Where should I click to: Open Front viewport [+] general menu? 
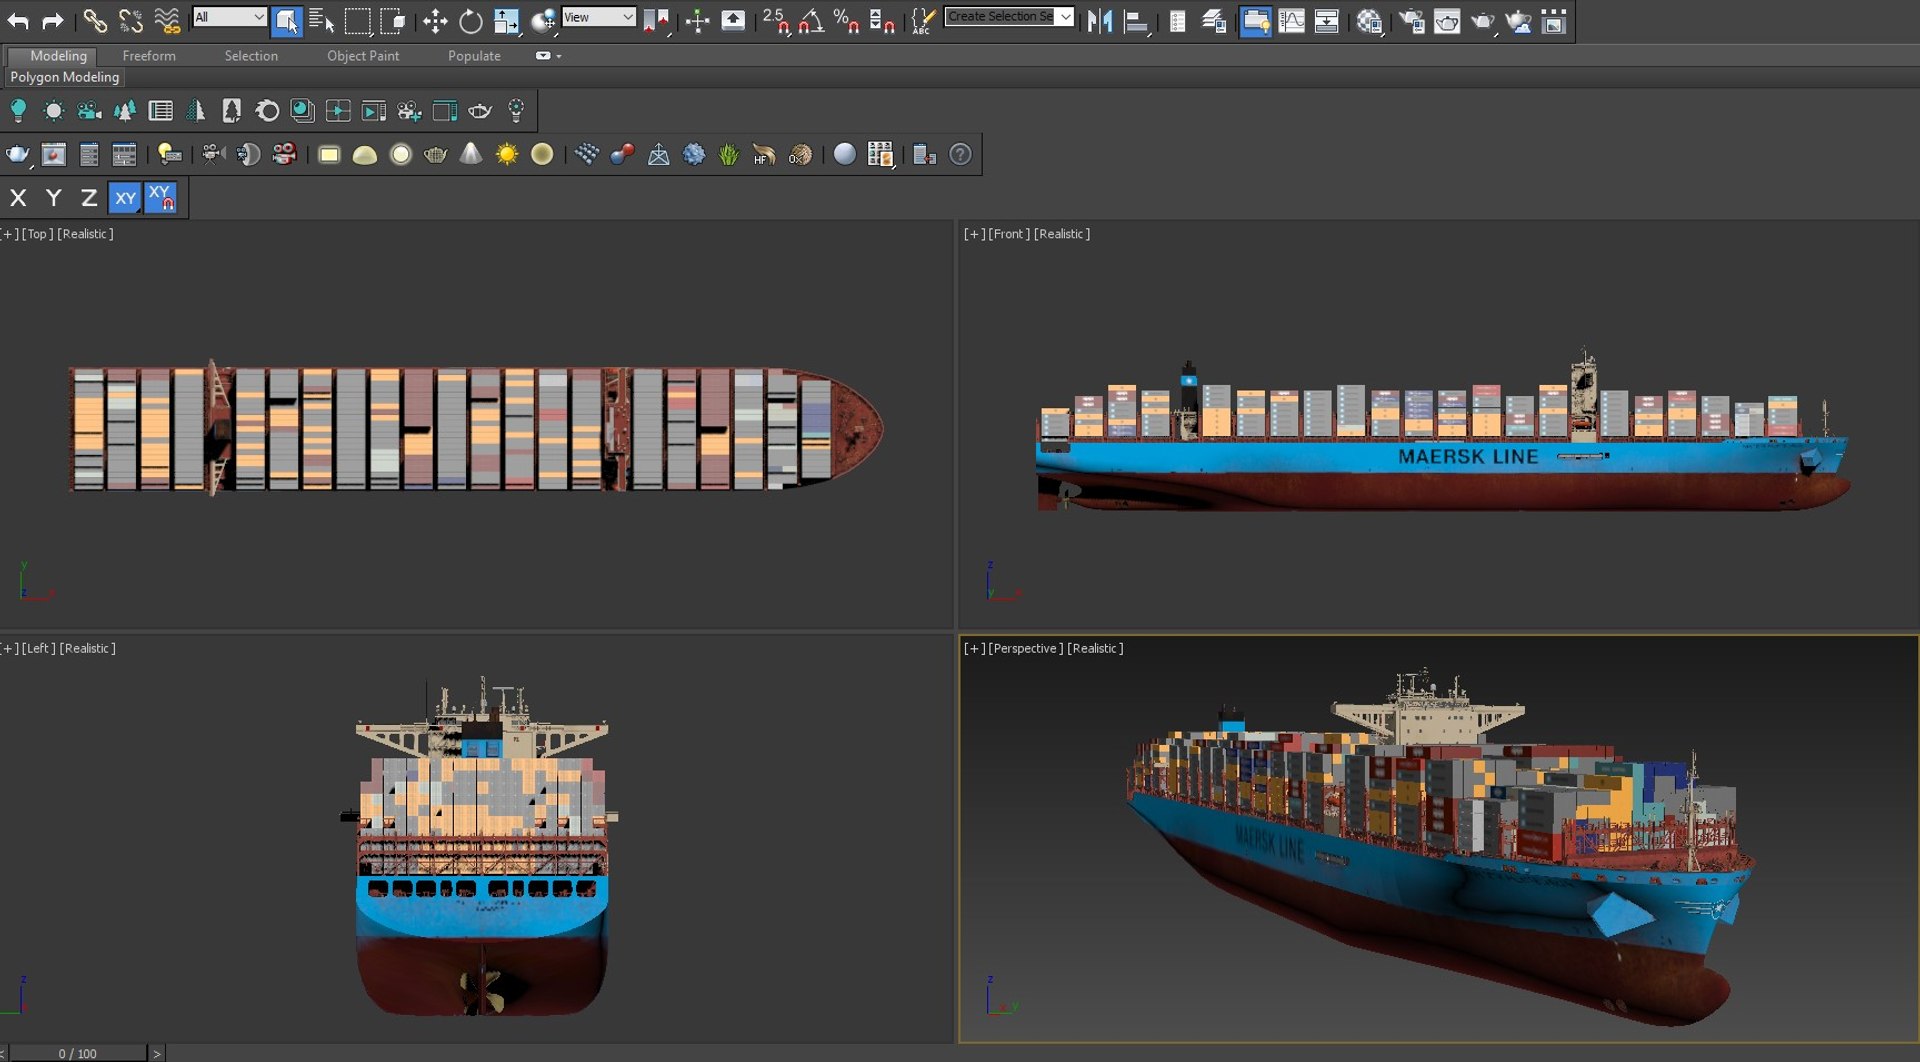(x=974, y=234)
